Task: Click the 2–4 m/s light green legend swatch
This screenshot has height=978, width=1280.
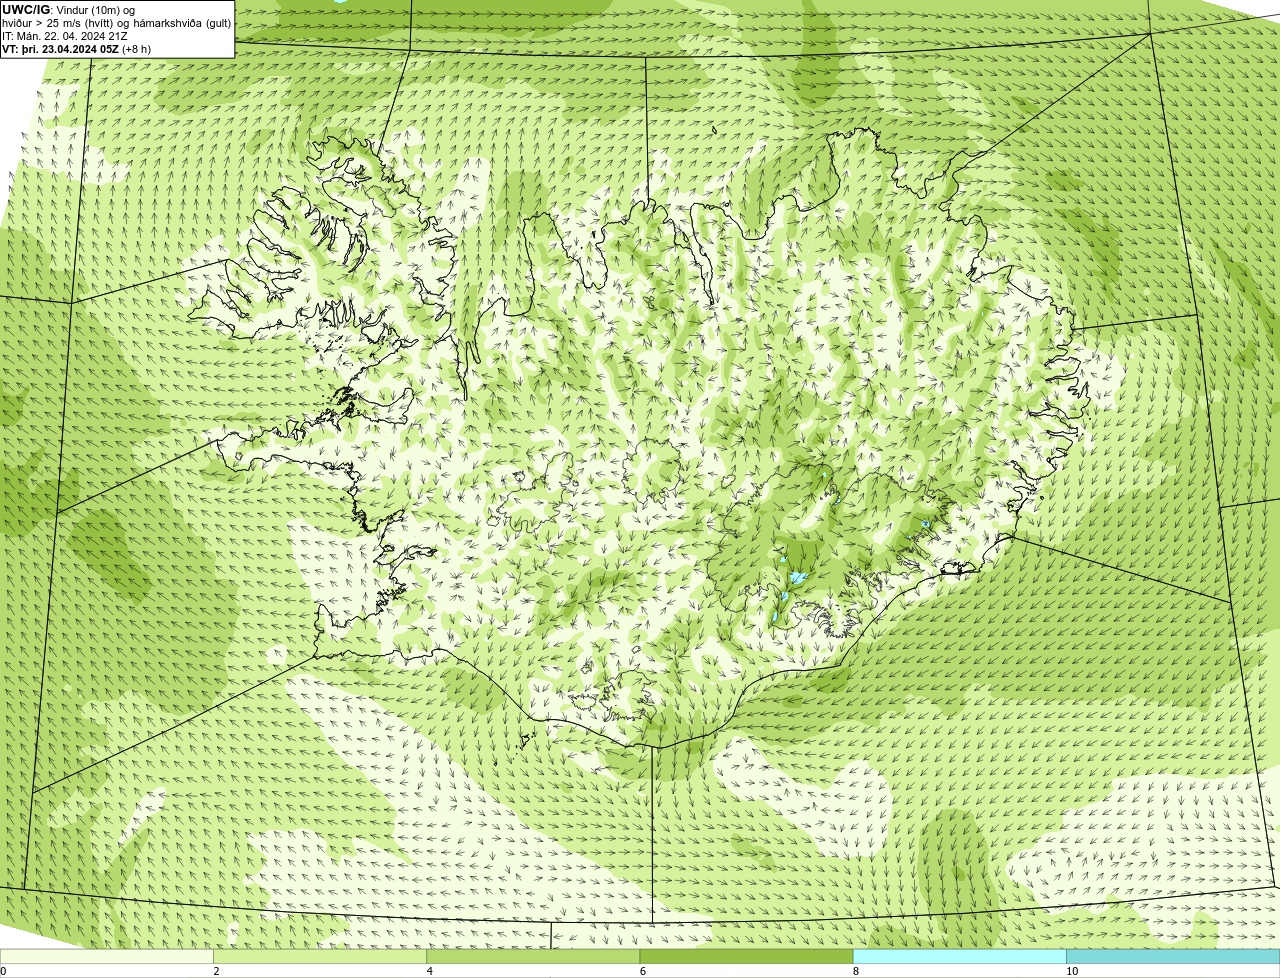Action: (x=320, y=957)
